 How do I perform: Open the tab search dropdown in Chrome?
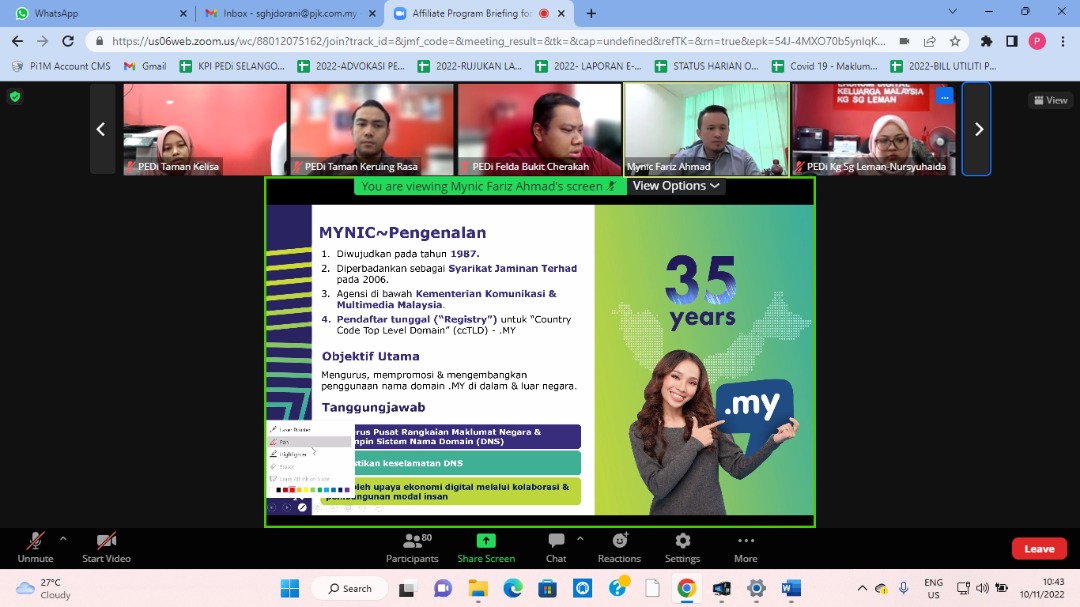click(953, 12)
